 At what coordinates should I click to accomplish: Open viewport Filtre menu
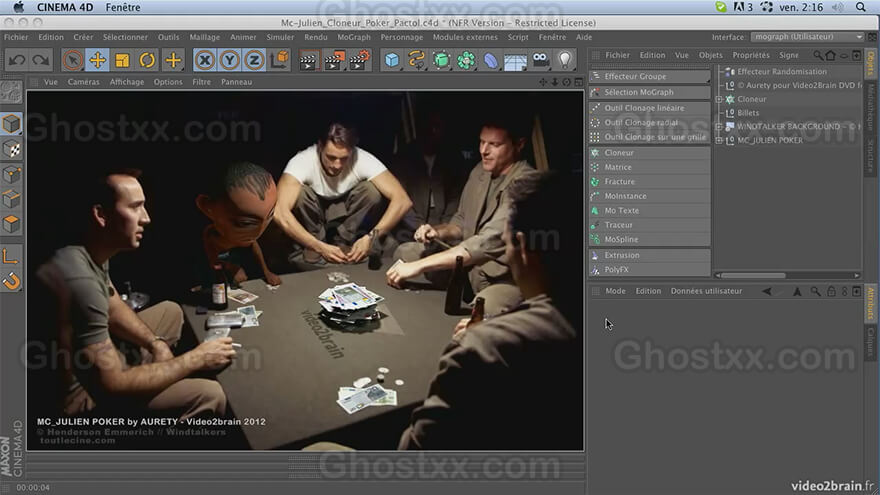(x=201, y=82)
